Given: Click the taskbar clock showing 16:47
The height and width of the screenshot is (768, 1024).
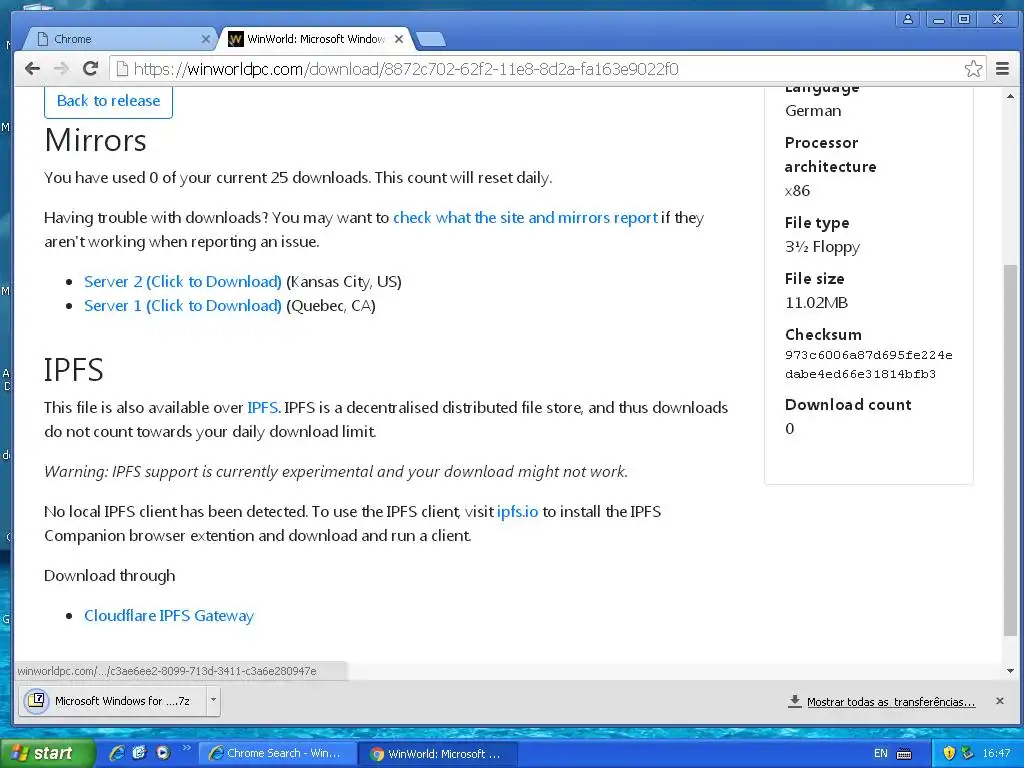Looking at the screenshot, I should coord(996,753).
